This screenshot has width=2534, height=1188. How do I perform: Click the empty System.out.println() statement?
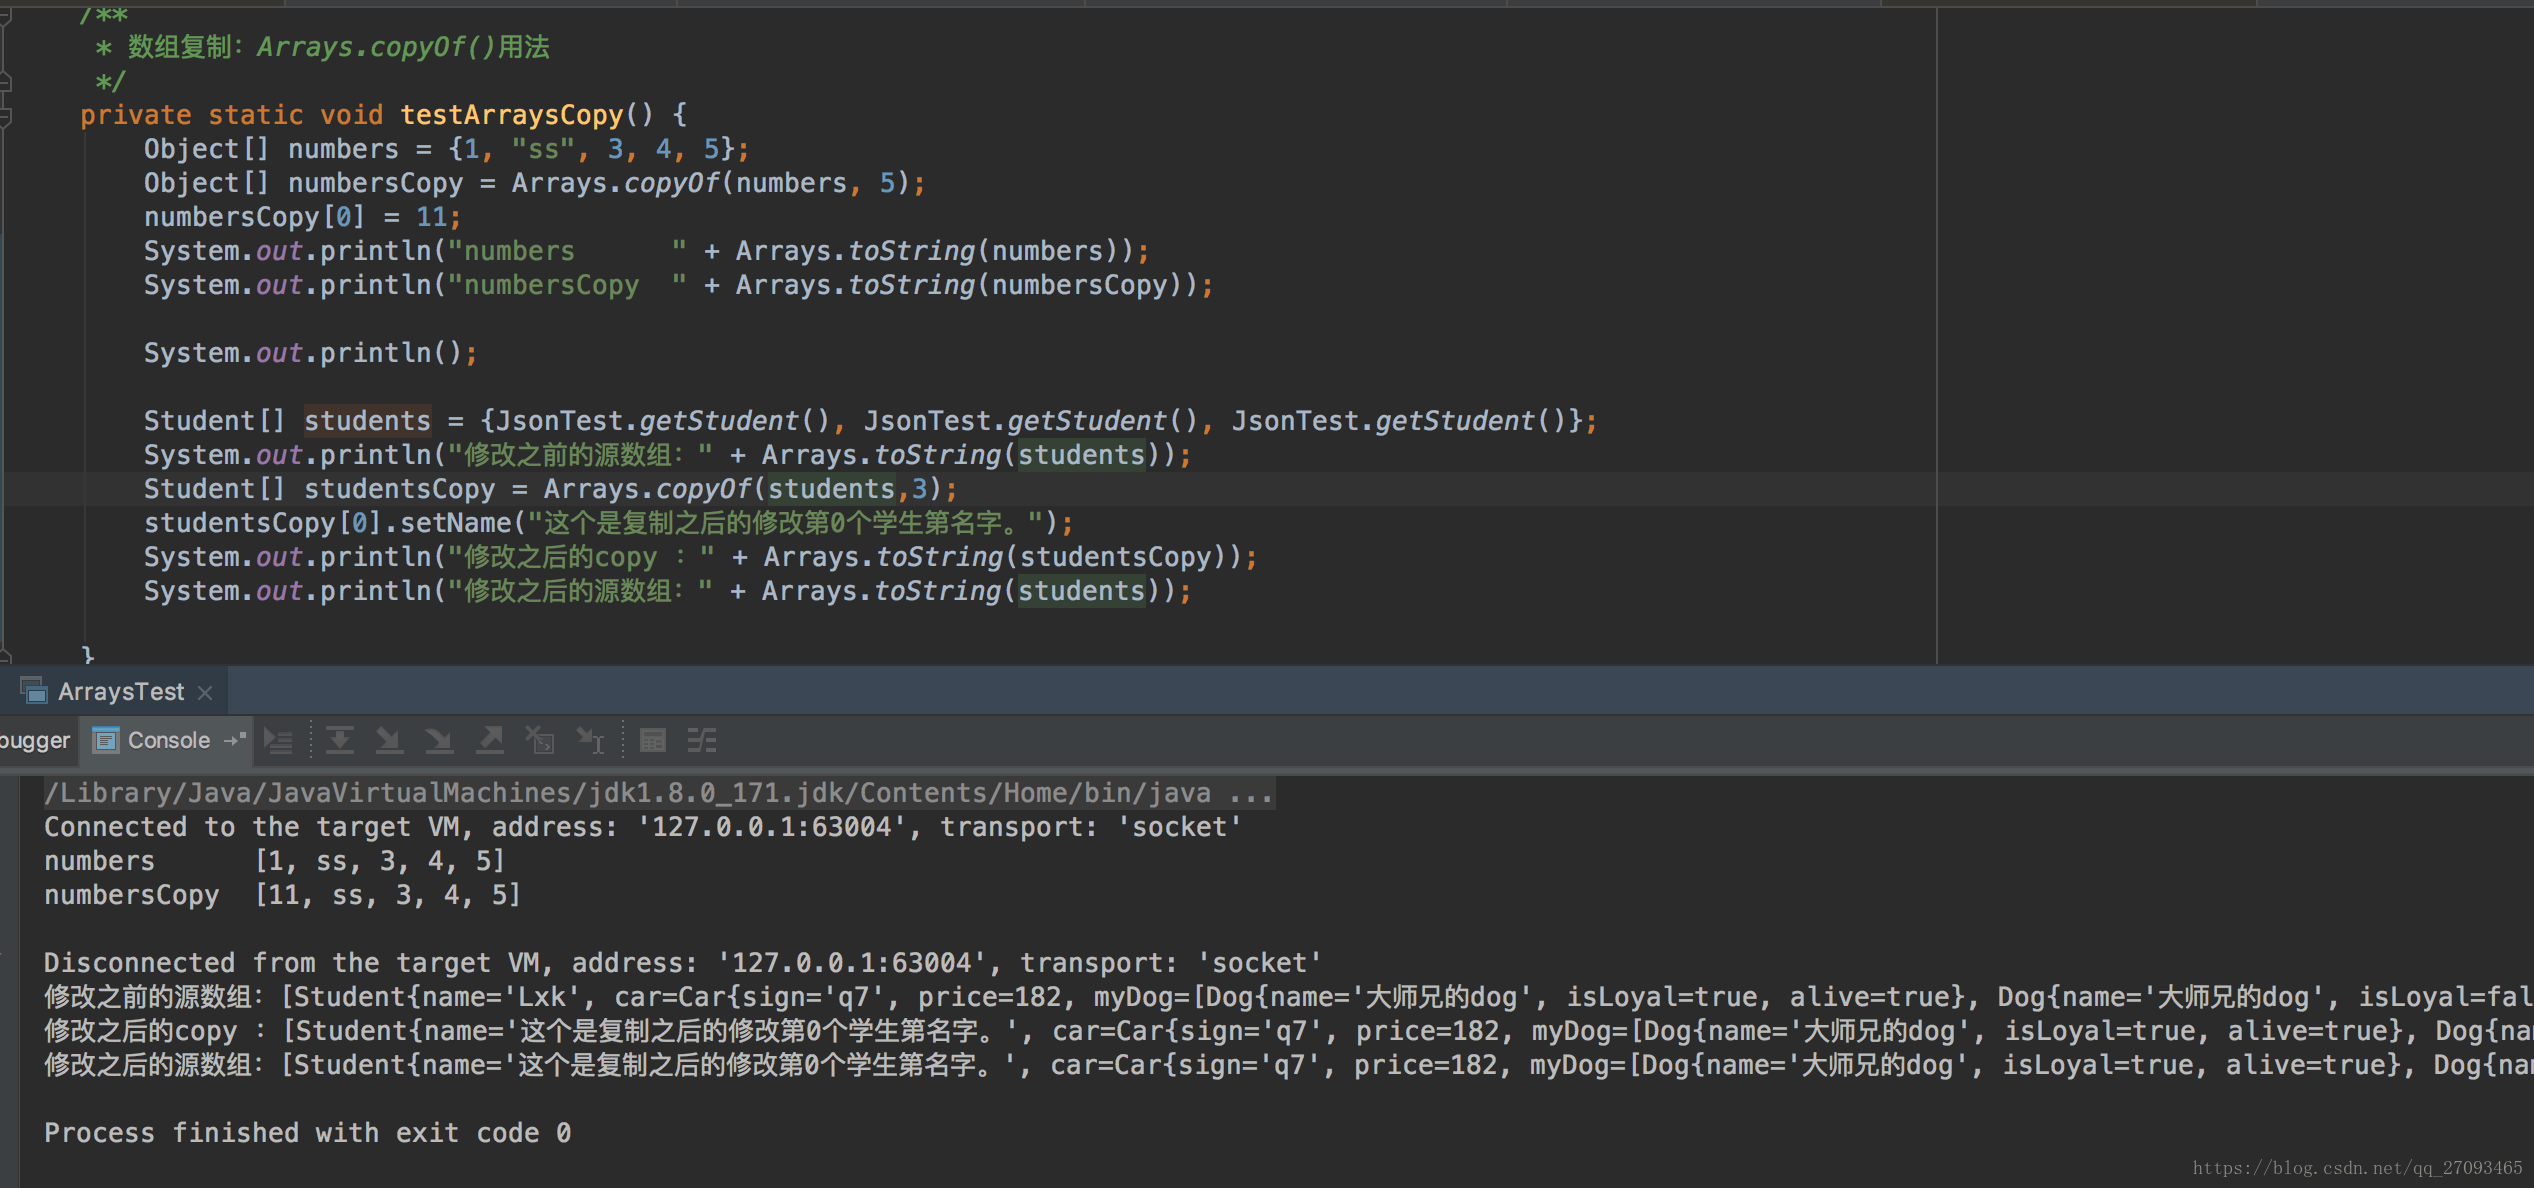311,353
